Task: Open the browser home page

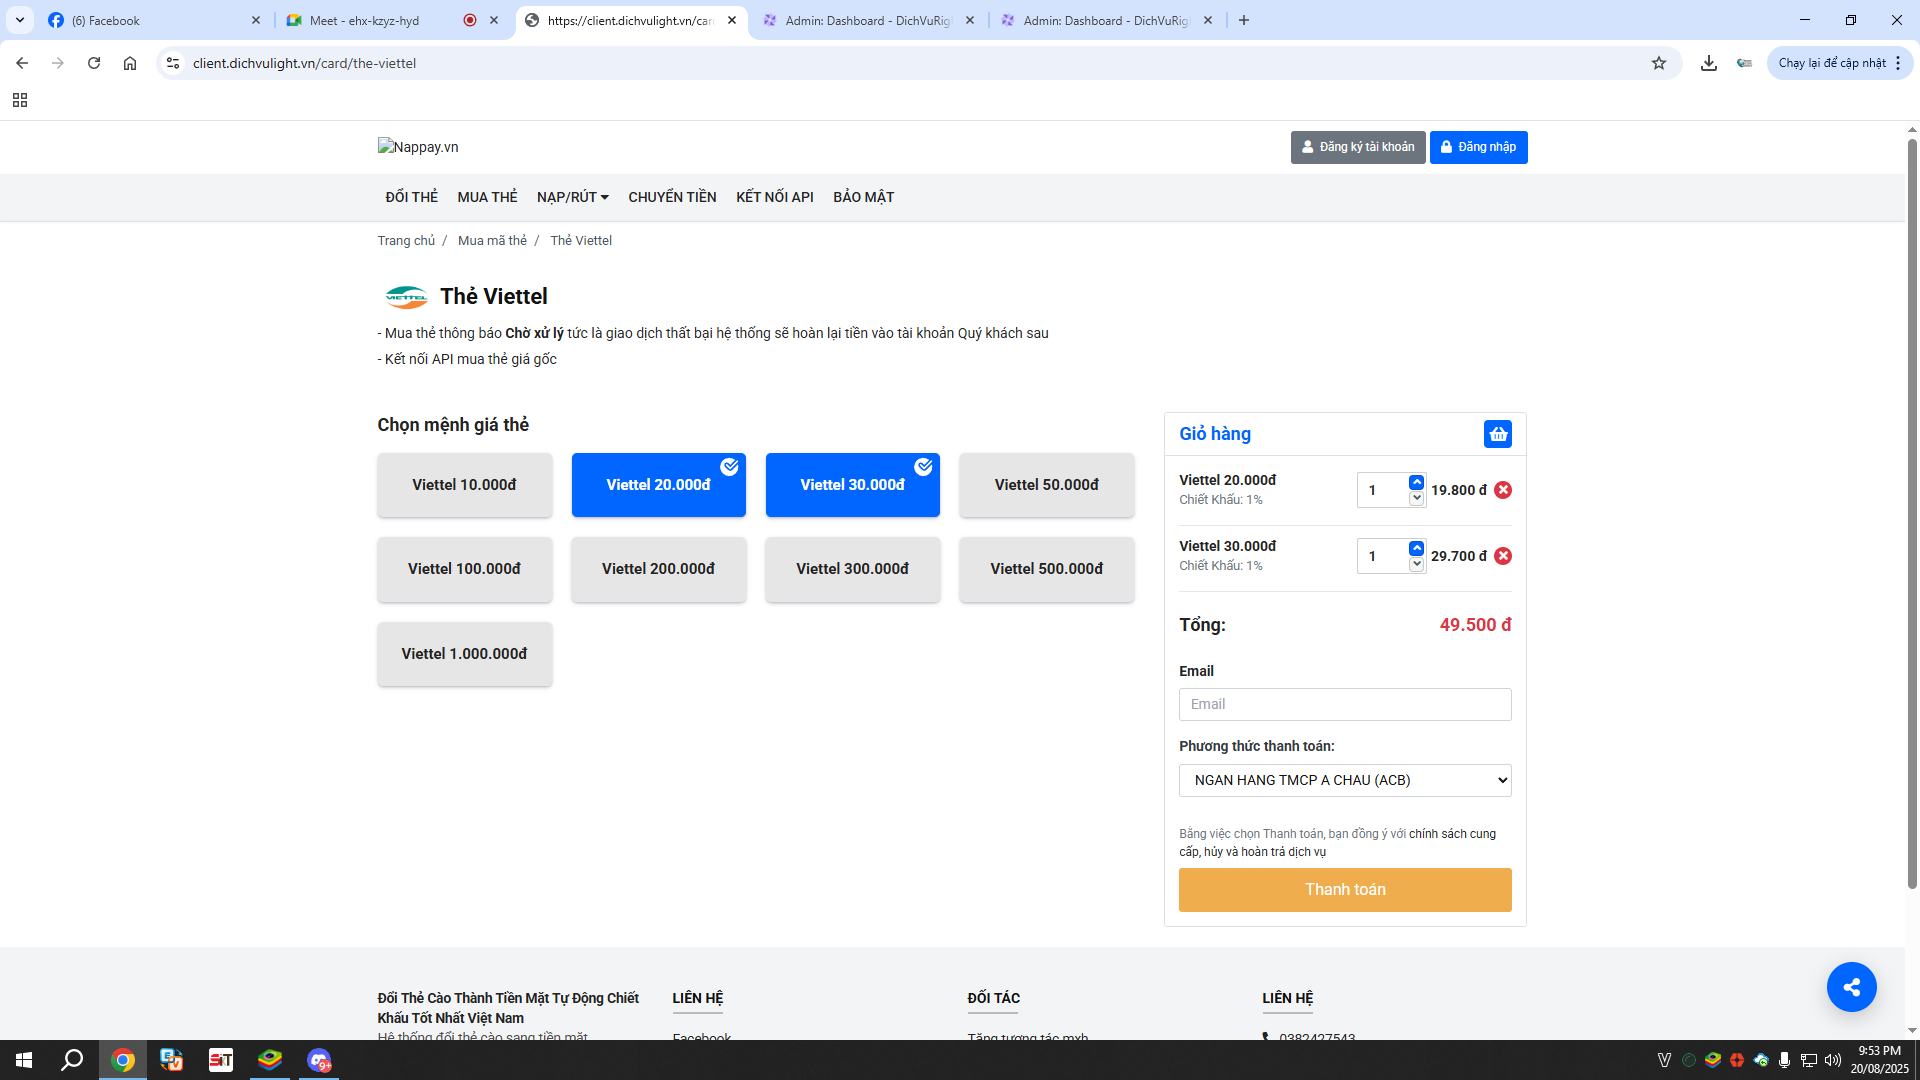Action: [x=130, y=63]
